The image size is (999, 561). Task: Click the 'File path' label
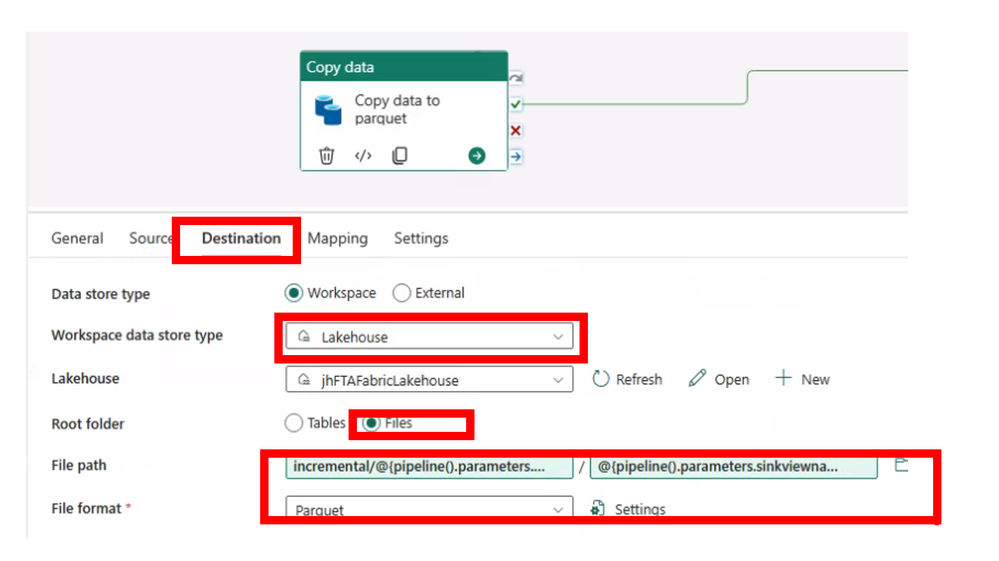click(x=79, y=465)
